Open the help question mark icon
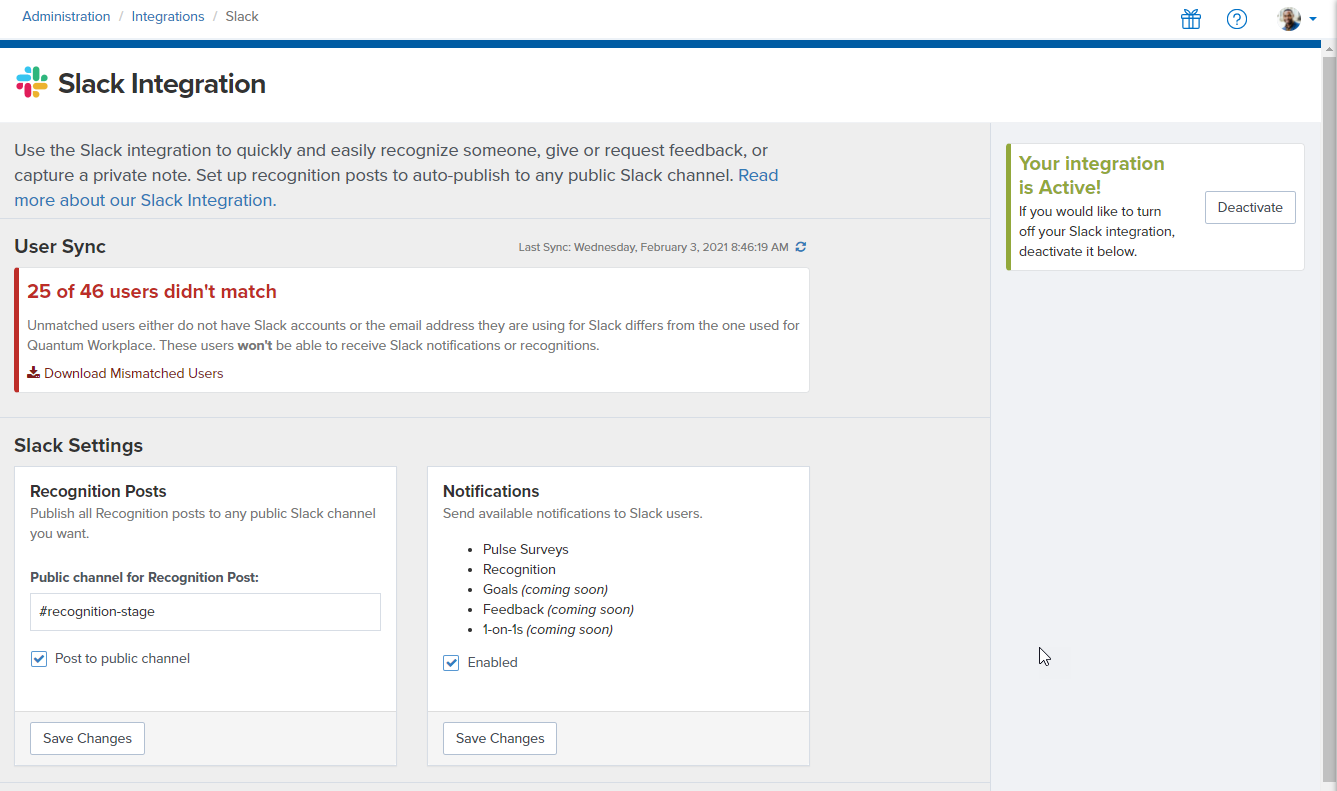1337x791 pixels. point(1237,19)
